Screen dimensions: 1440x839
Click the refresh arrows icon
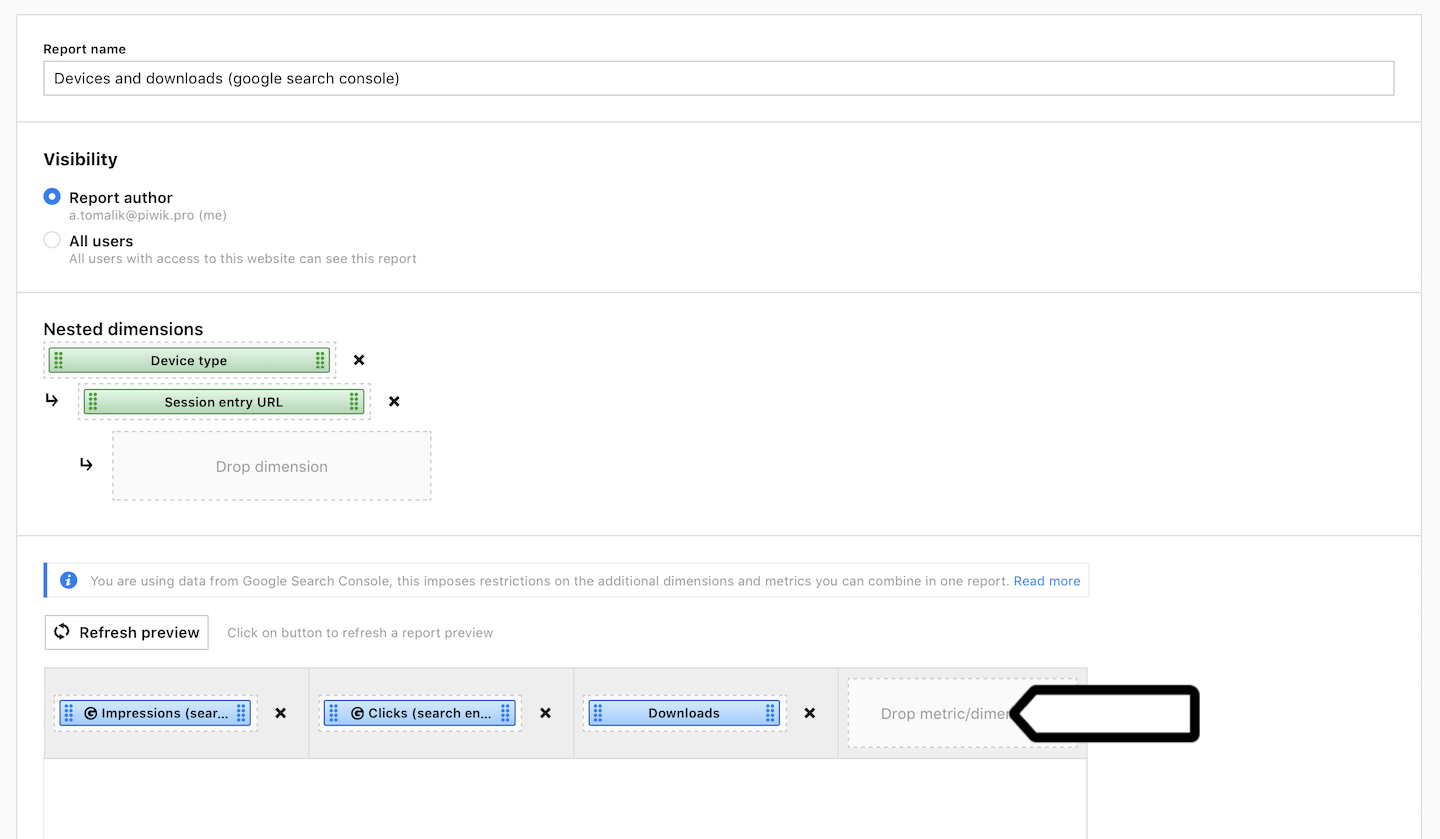pyautogui.click(x=62, y=632)
